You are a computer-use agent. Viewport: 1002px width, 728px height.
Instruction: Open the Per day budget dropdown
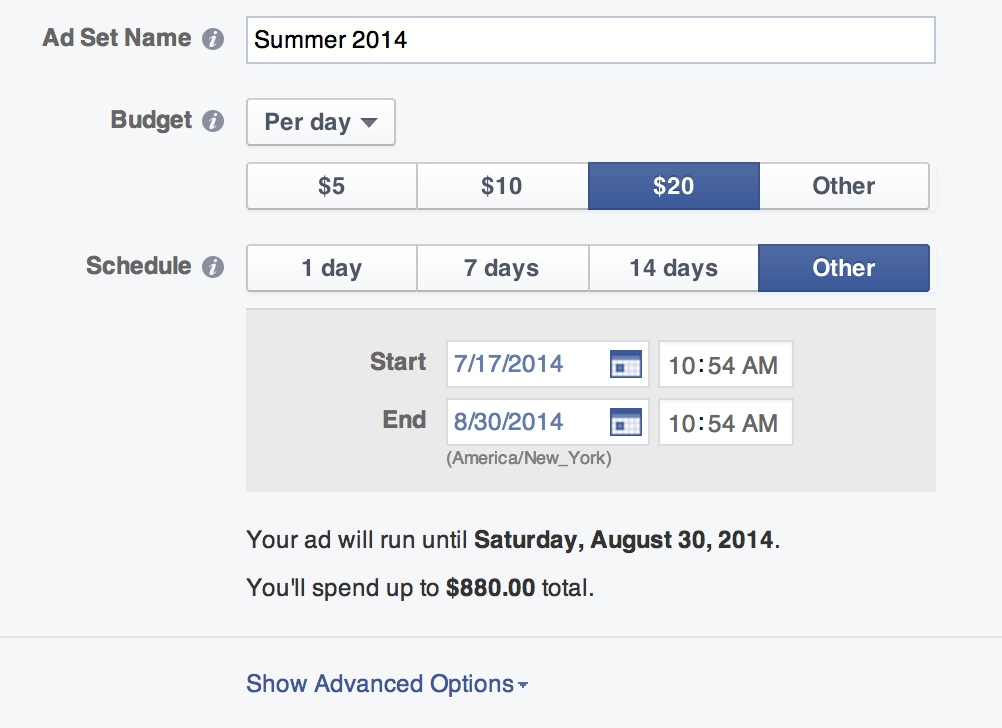321,122
